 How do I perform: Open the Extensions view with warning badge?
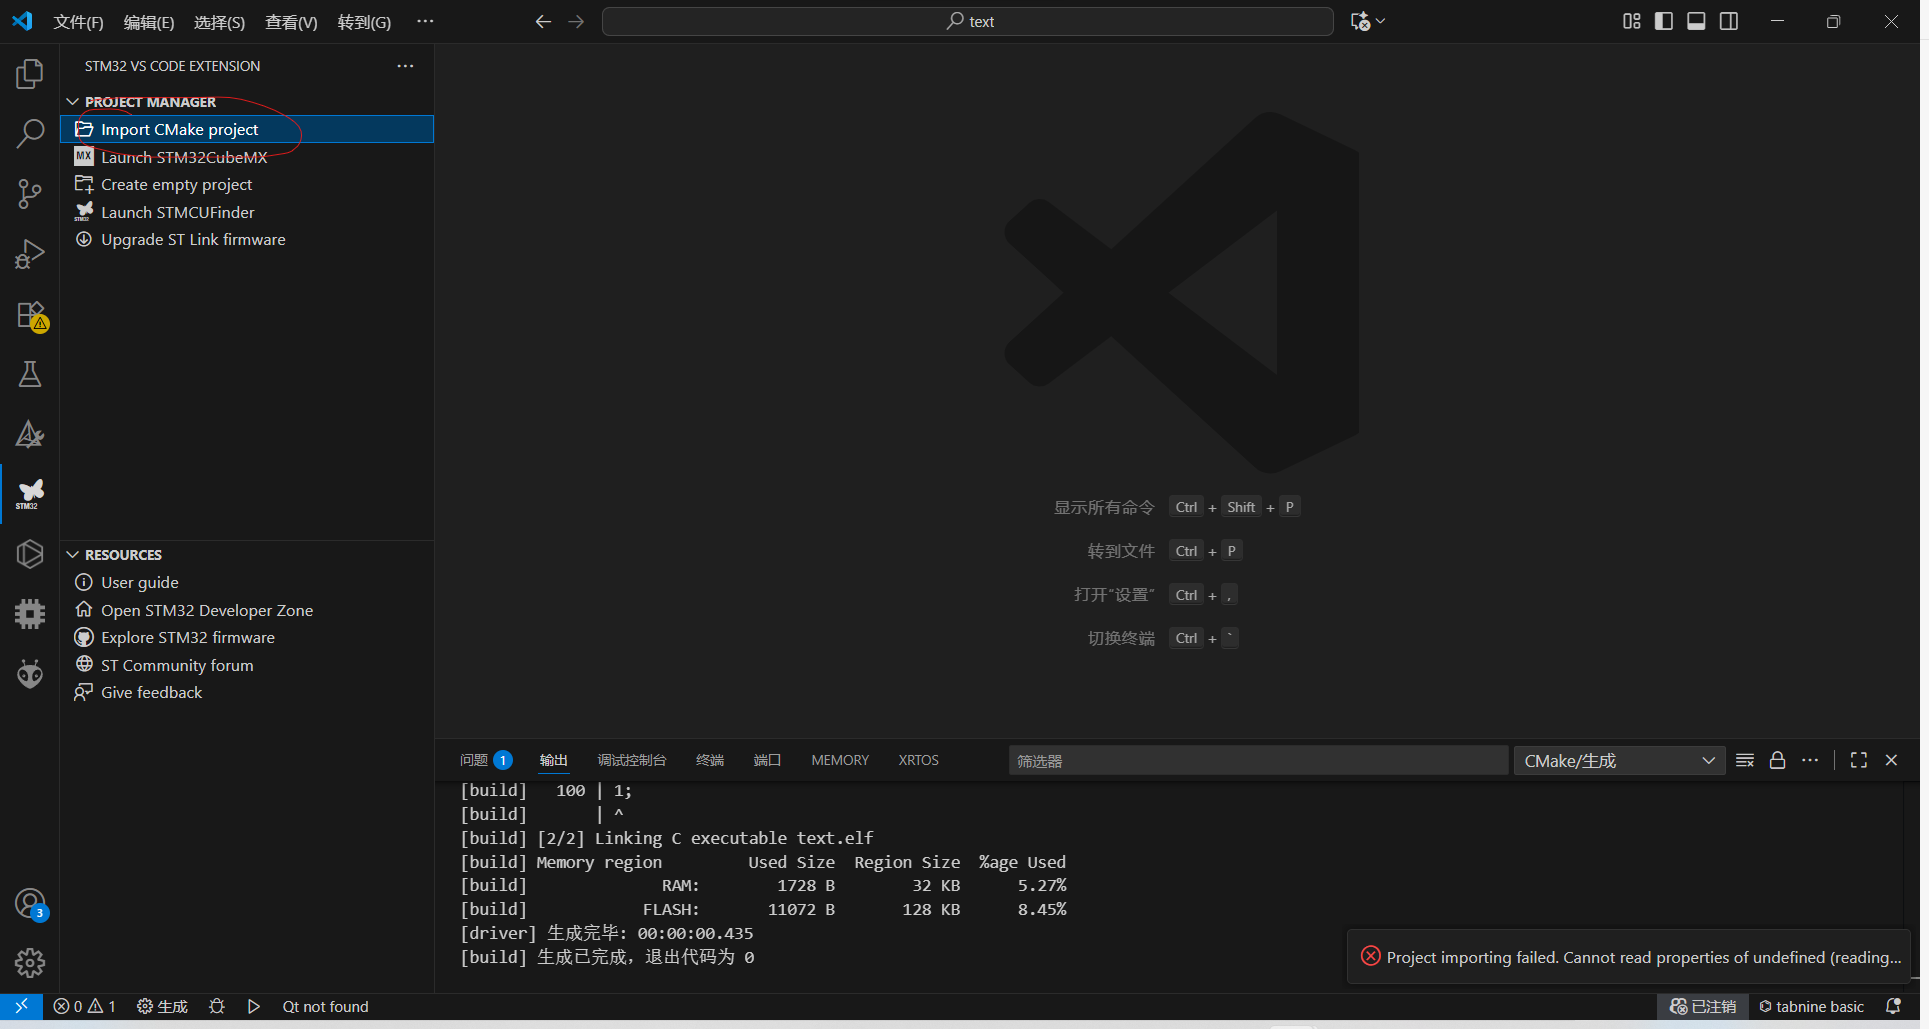click(x=30, y=315)
